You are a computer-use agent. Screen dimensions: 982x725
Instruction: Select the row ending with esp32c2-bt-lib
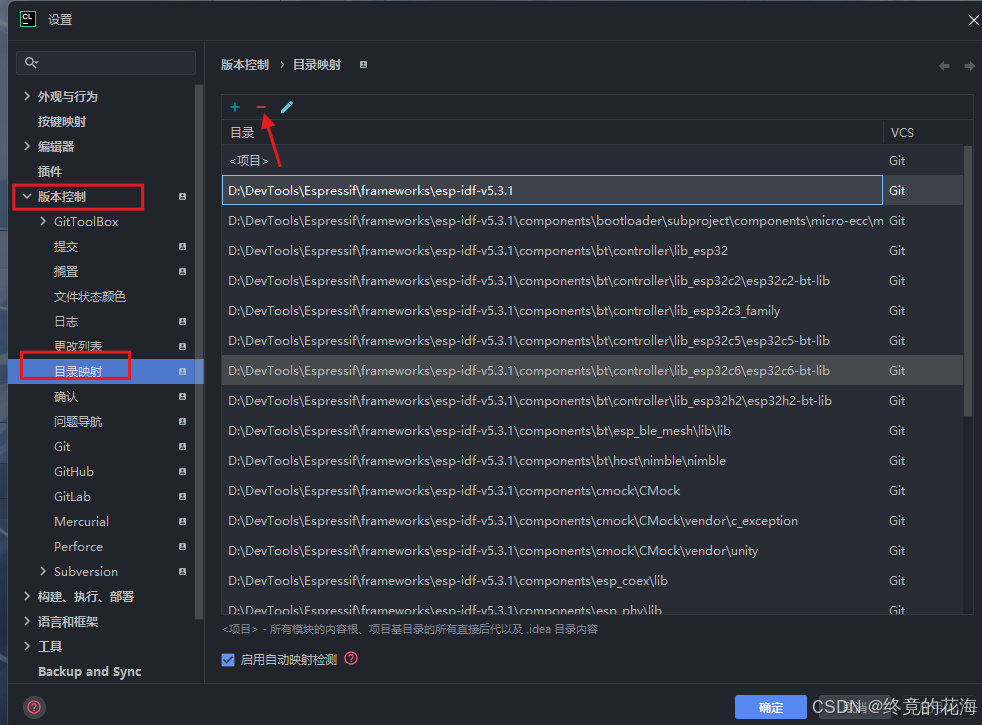[592, 280]
